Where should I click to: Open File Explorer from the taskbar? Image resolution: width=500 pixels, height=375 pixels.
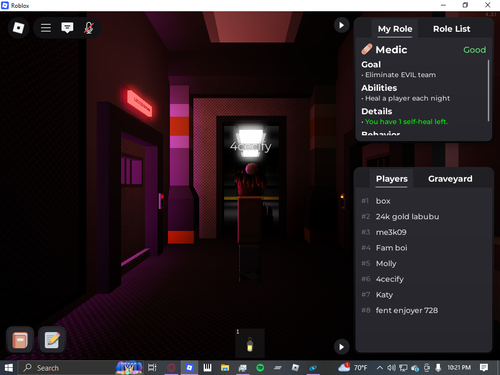(225, 368)
